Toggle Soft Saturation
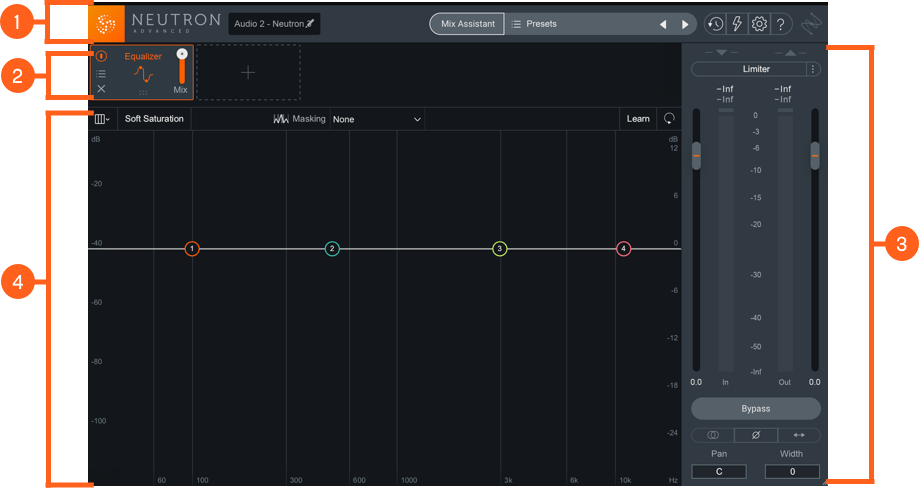This screenshot has width=919, height=488. 154,119
